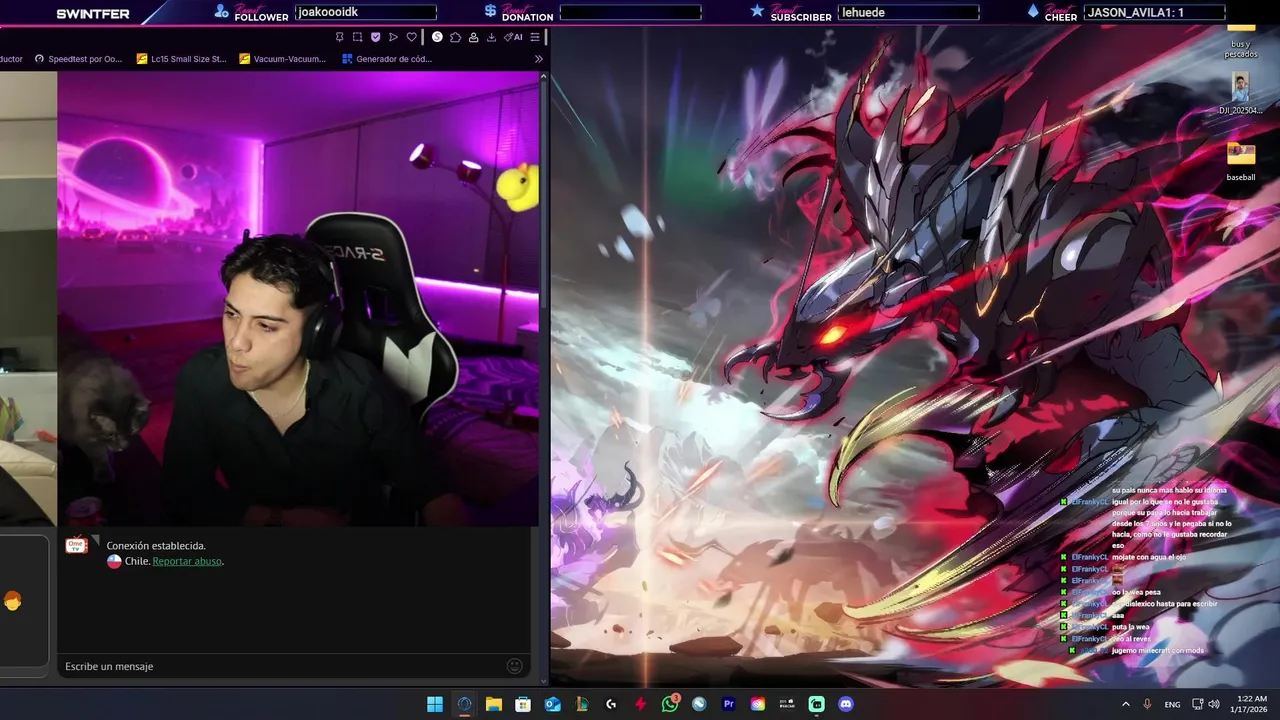Focus the Escribe un mensaje input field

[285, 666]
